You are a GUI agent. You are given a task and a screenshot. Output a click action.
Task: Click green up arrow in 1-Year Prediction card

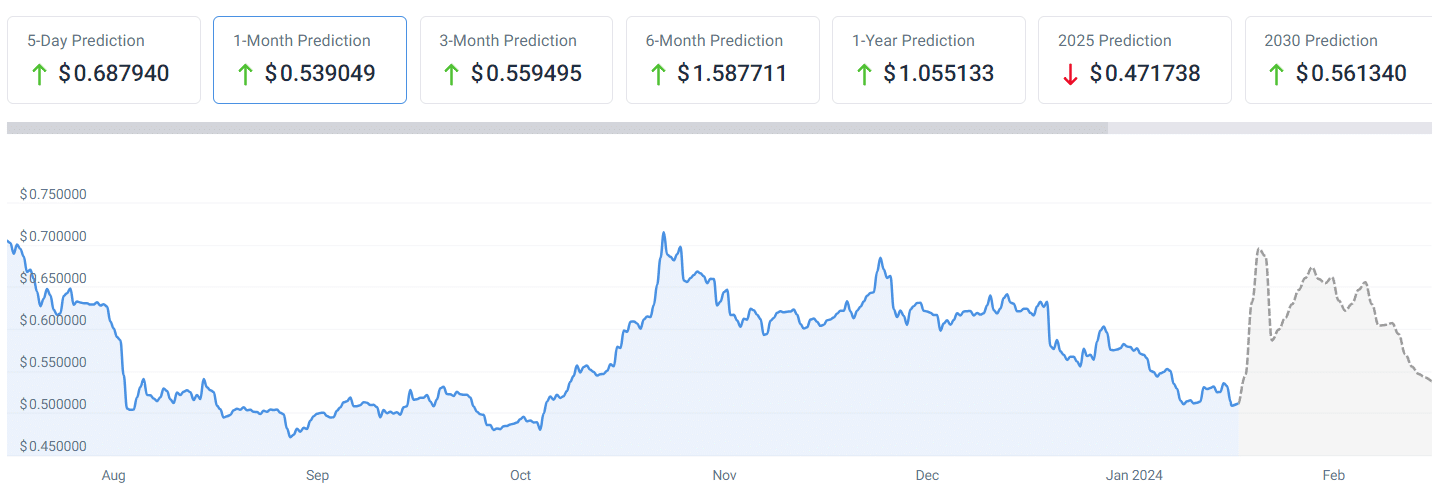pos(863,74)
